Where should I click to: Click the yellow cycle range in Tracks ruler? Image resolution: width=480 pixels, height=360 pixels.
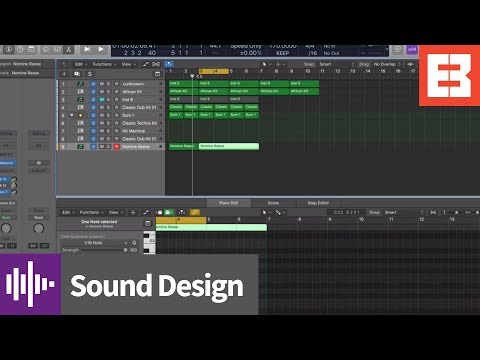[214, 71]
